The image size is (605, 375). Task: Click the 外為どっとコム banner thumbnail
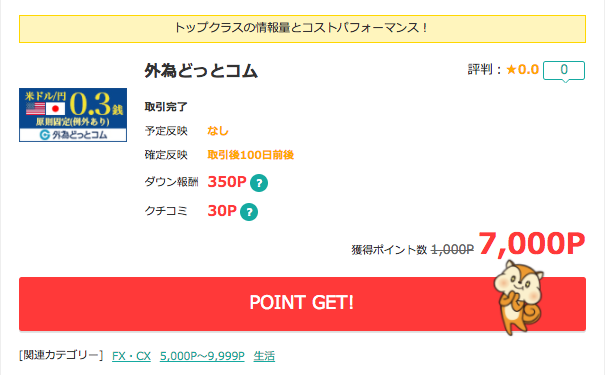click(x=73, y=115)
